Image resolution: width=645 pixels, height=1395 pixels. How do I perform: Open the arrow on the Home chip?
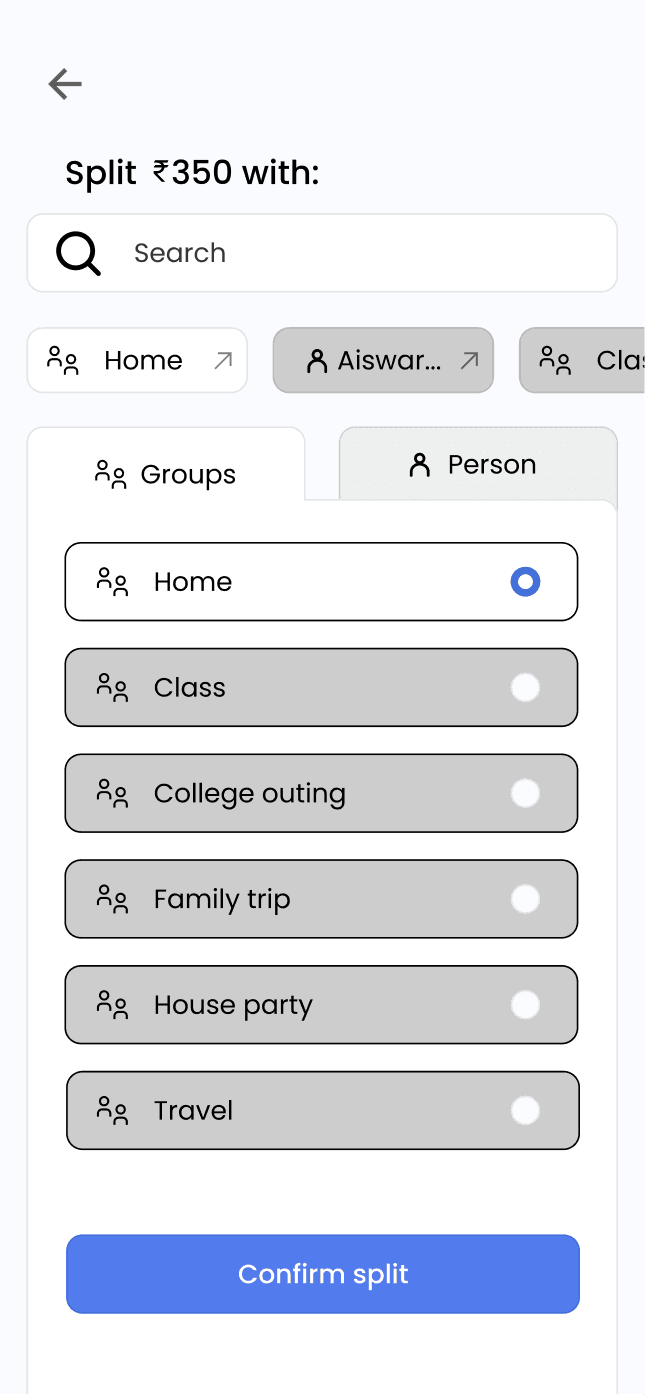click(223, 360)
